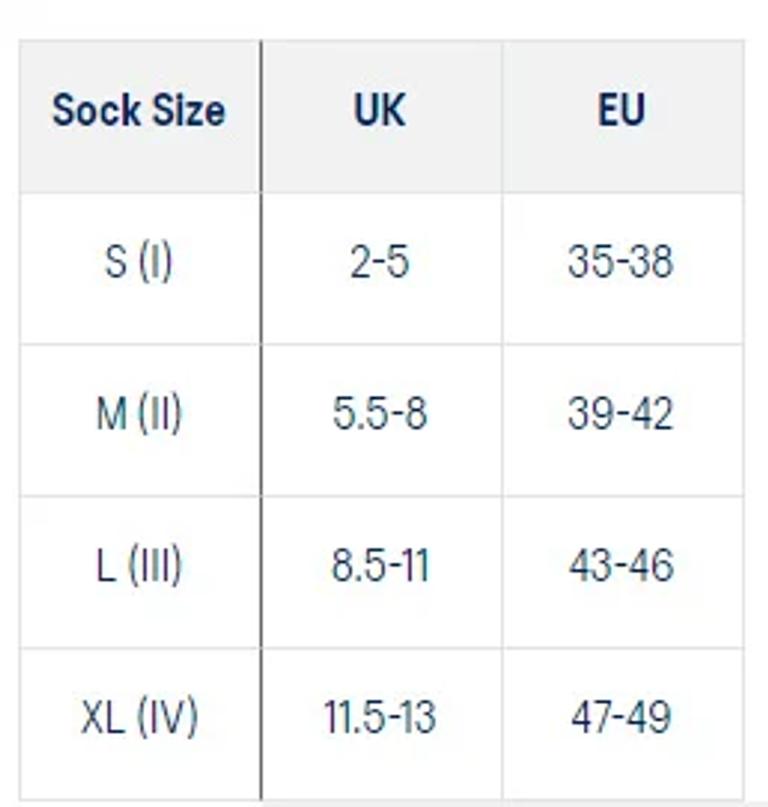Click the L (III) sock size cell
This screenshot has height=807, width=768.
coord(139,566)
